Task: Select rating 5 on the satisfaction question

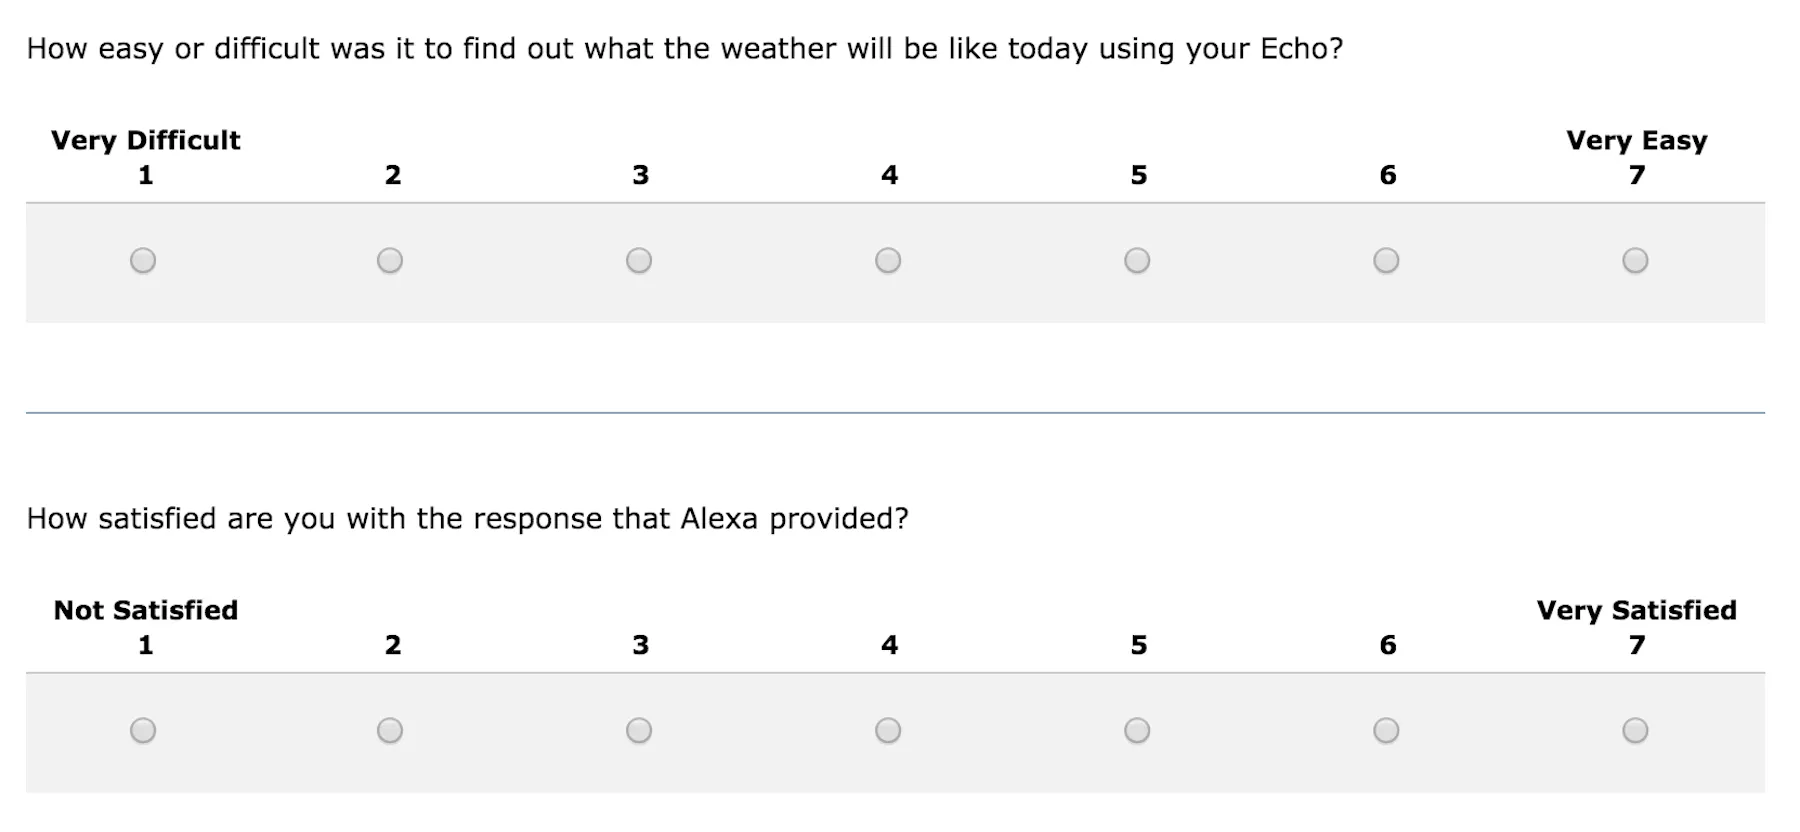Action: click(1137, 731)
